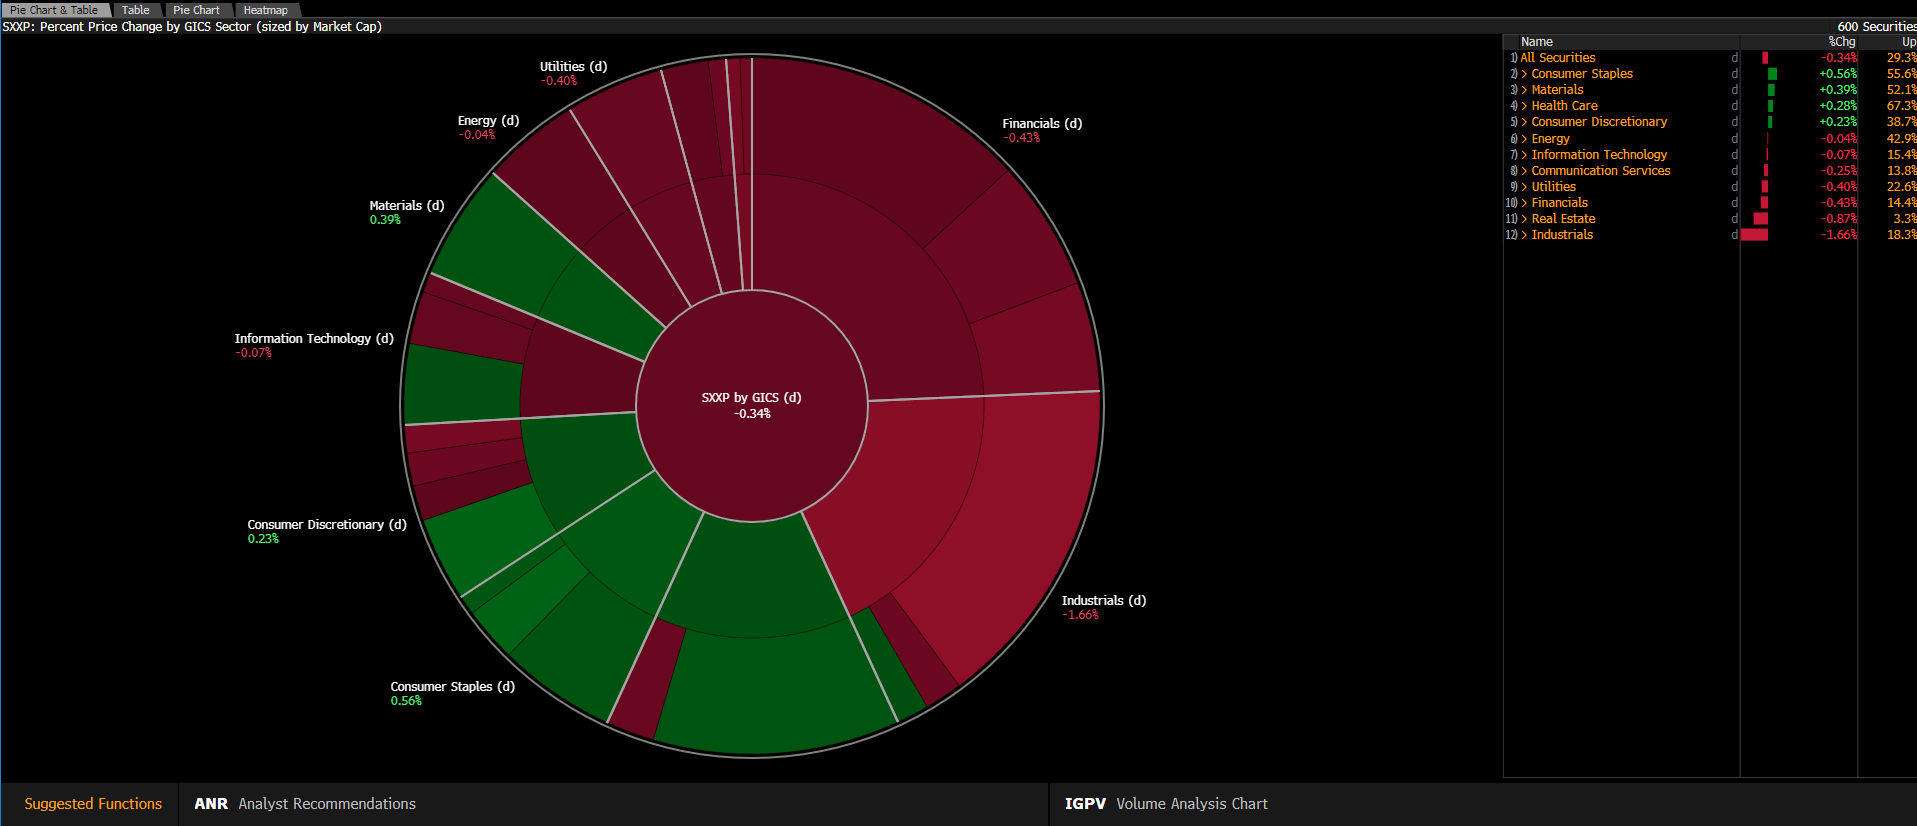The height and width of the screenshot is (826, 1917).
Task: Expand the Financials row in the table
Action: pyautogui.click(x=1525, y=203)
